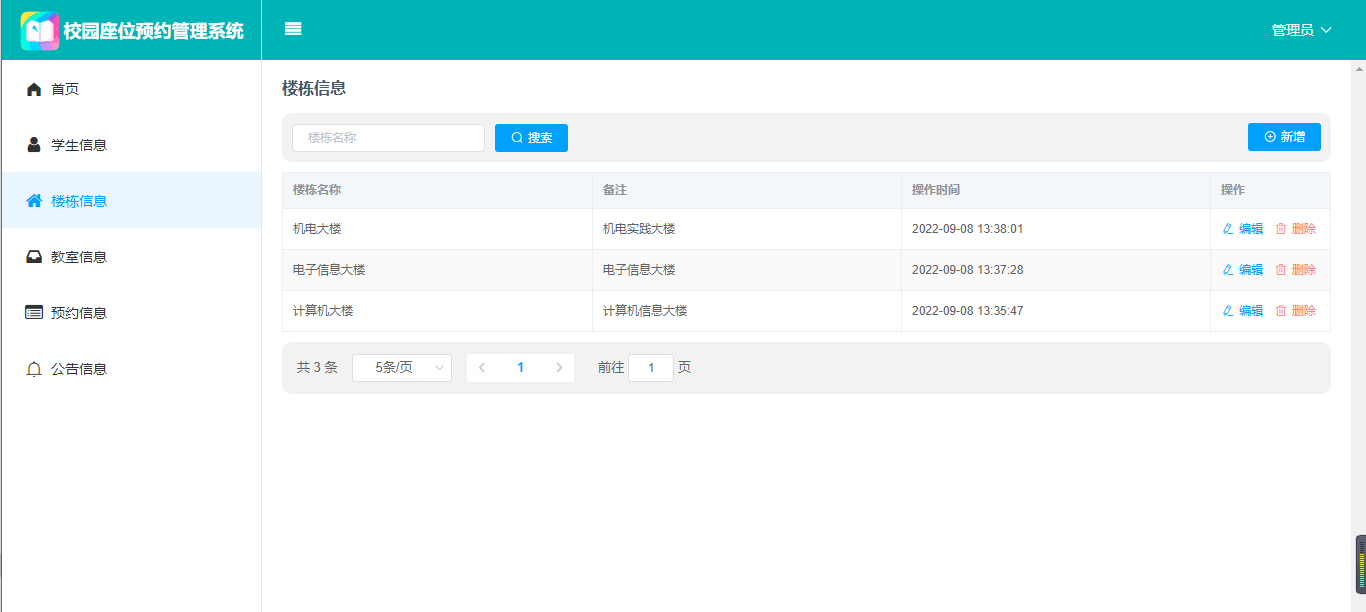
Task: Focus the 楼栋名称 search input field
Action: 388,138
